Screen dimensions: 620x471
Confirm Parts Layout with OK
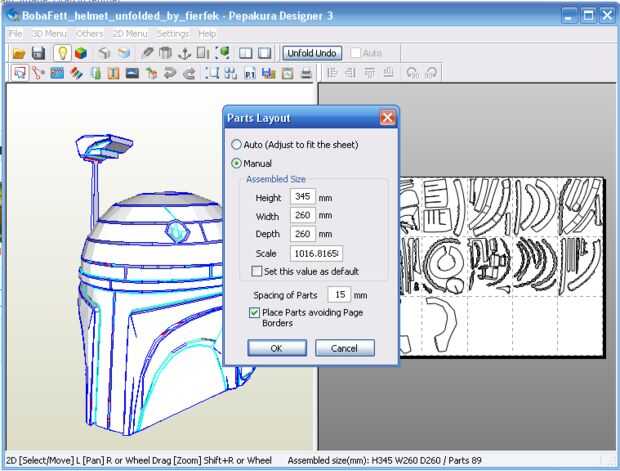(x=277, y=348)
